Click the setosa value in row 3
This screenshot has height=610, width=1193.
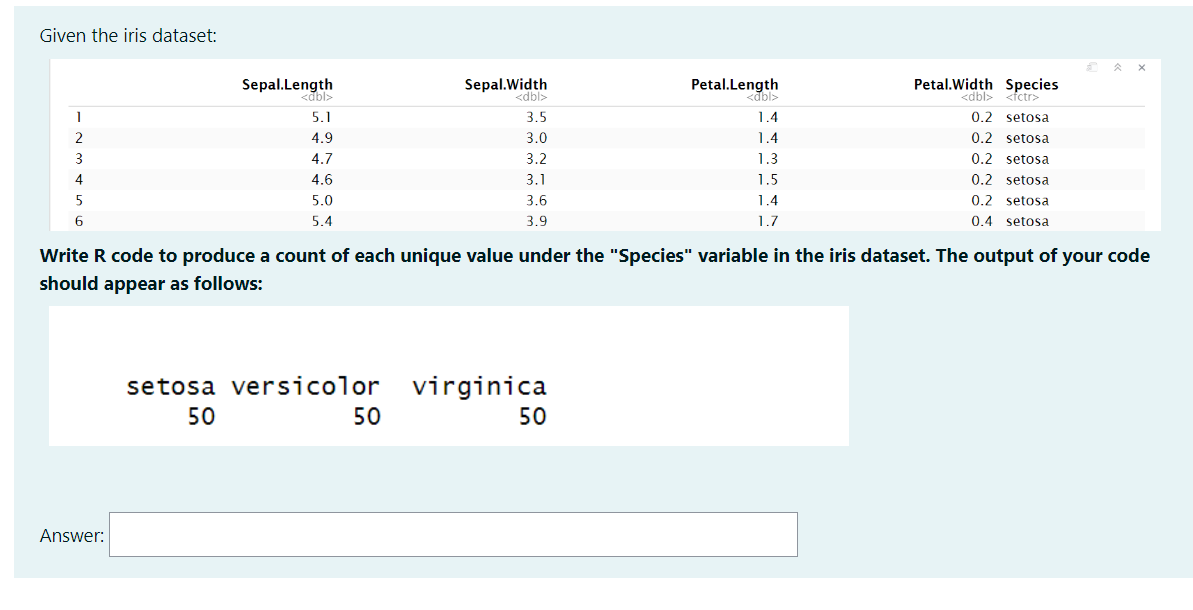(x=1027, y=159)
